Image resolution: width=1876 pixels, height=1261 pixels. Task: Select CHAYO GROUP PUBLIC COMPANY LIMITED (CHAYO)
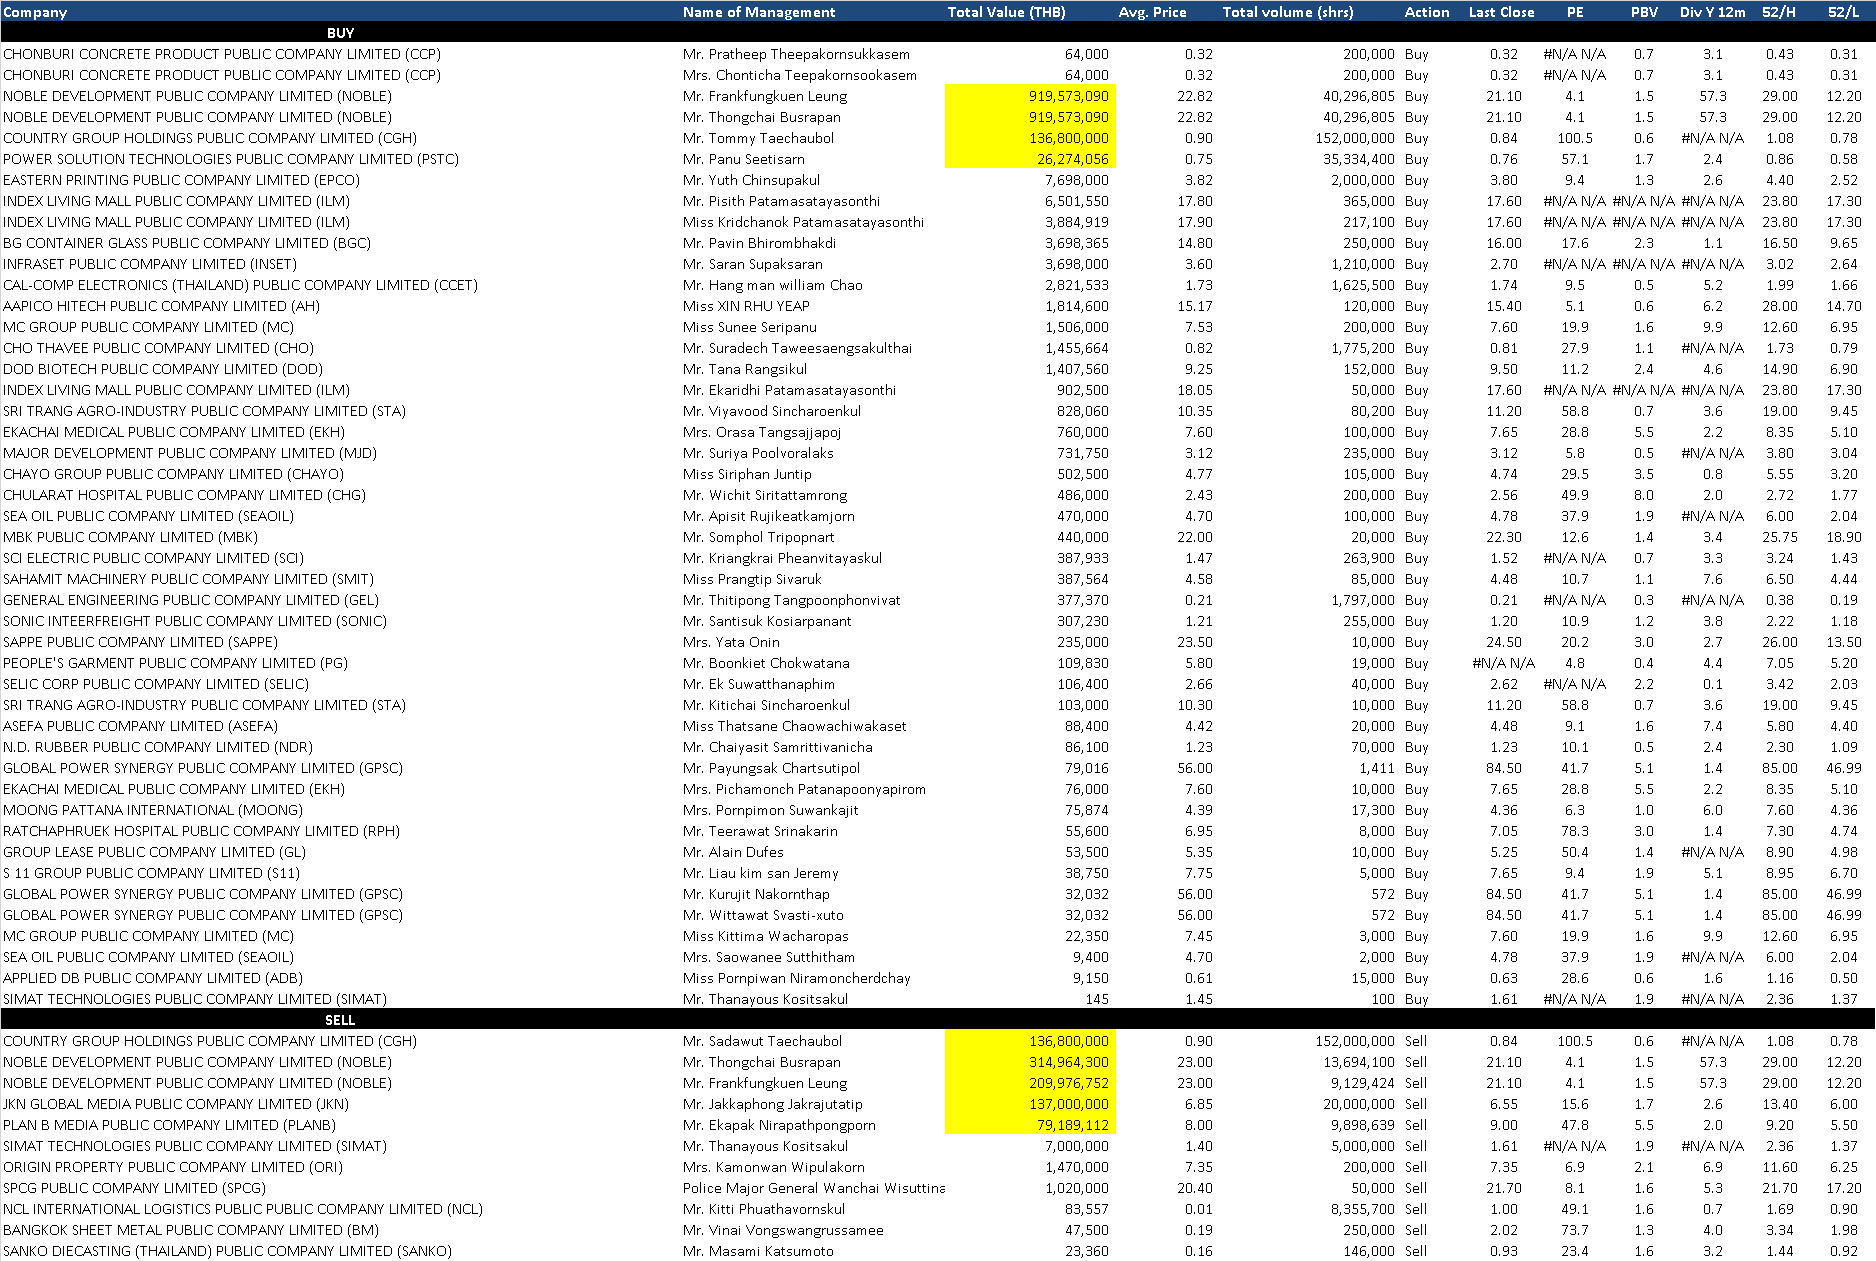point(173,474)
